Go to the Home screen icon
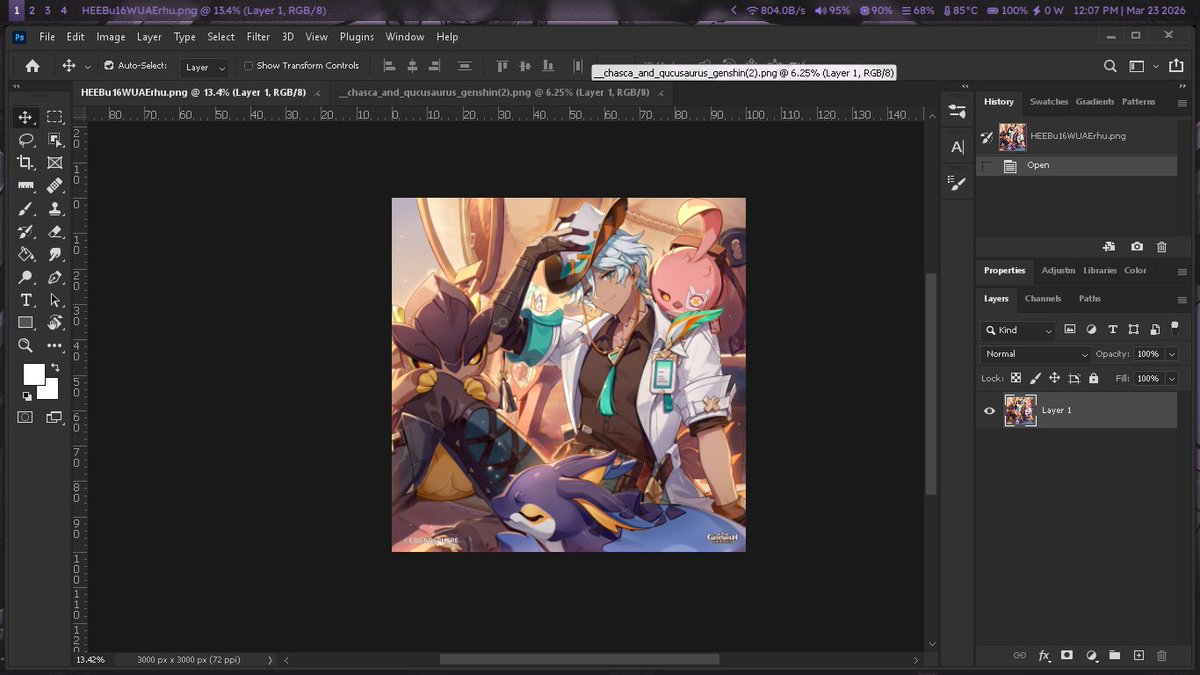The height and width of the screenshot is (675, 1200). point(32,66)
